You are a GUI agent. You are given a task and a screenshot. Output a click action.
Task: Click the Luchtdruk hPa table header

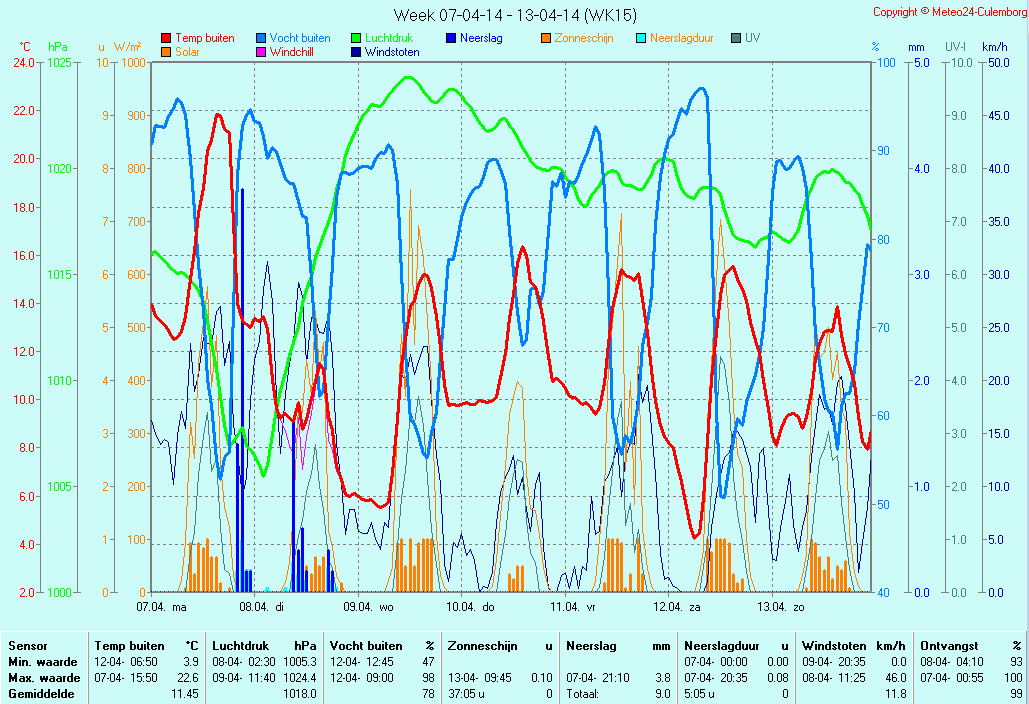[x=265, y=646]
